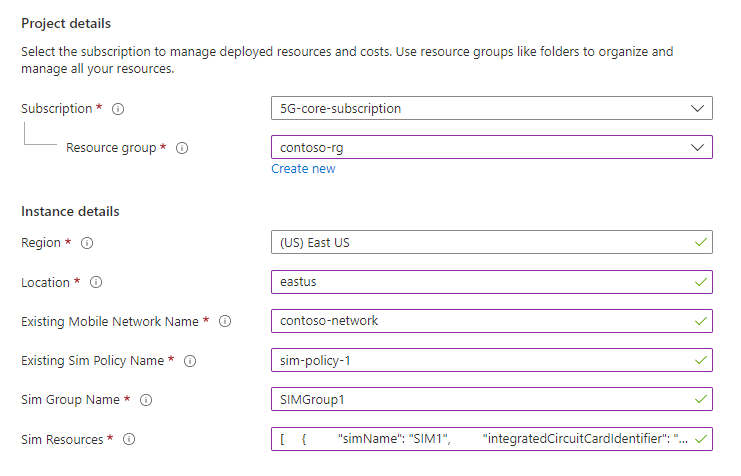Show info icon tooltip for Sim Group Name
The image size is (741, 476).
coord(146,400)
